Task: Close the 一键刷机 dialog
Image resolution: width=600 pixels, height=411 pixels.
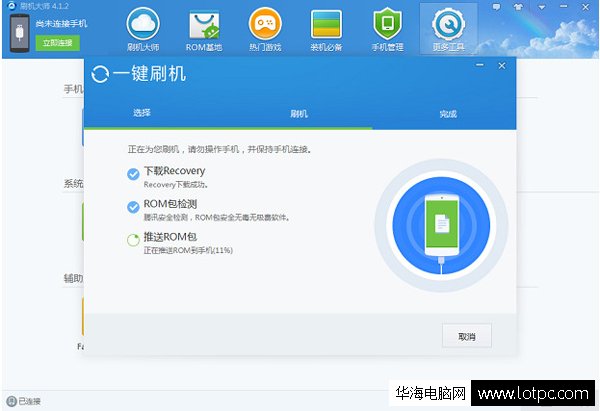Action: 502,66
